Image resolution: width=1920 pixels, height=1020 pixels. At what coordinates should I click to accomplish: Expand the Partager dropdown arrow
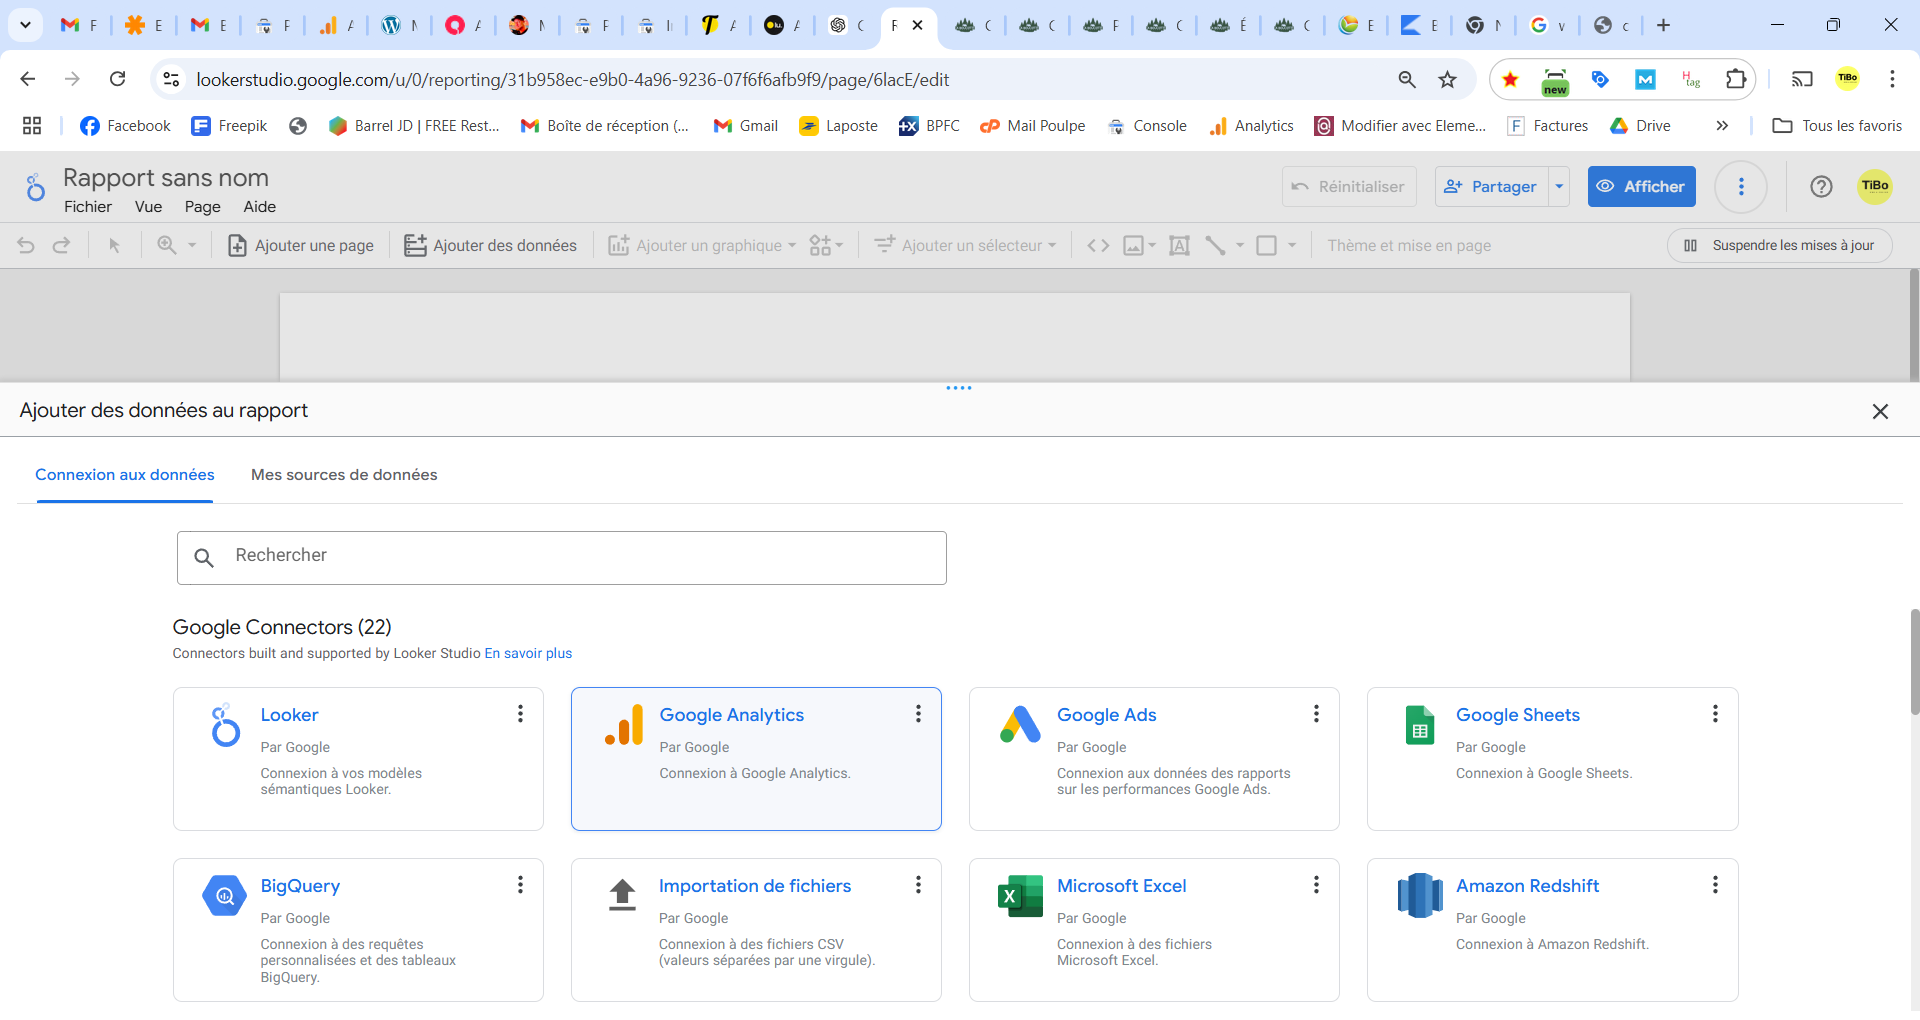click(x=1559, y=187)
